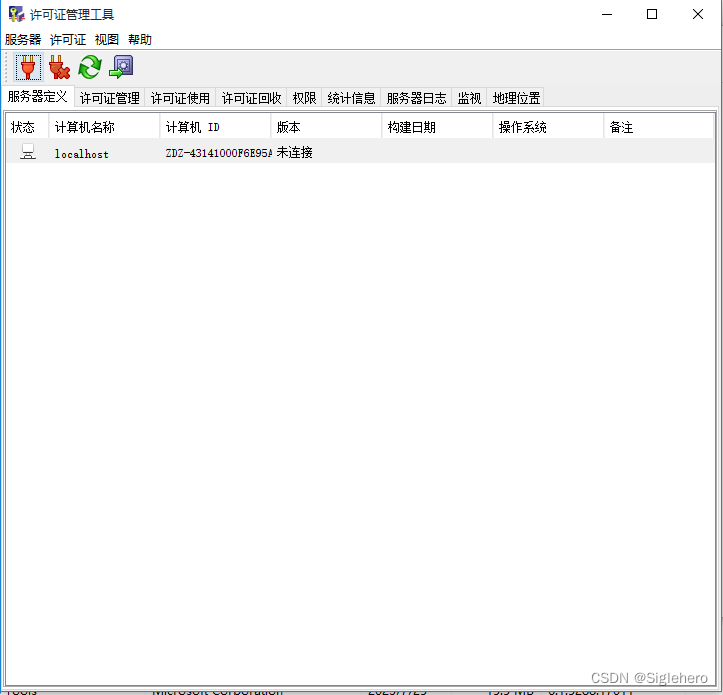This screenshot has width=723, height=695.
Task: Open the 地理位置 tab
Action: (x=517, y=98)
